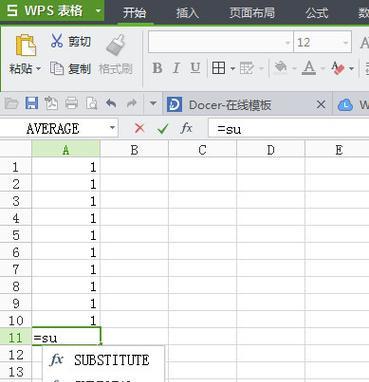Click the Open folder quick-access icon

pyautogui.click(x=11, y=104)
